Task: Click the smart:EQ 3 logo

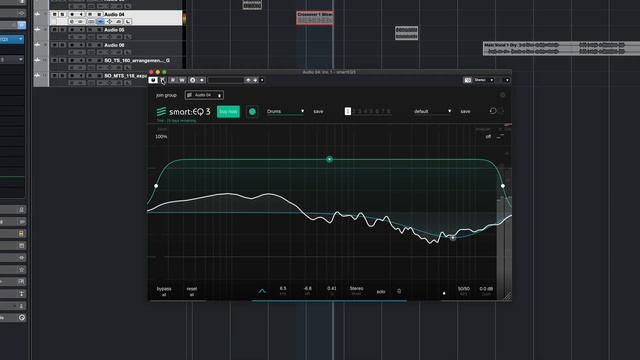Action: click(x=183, y=111)
